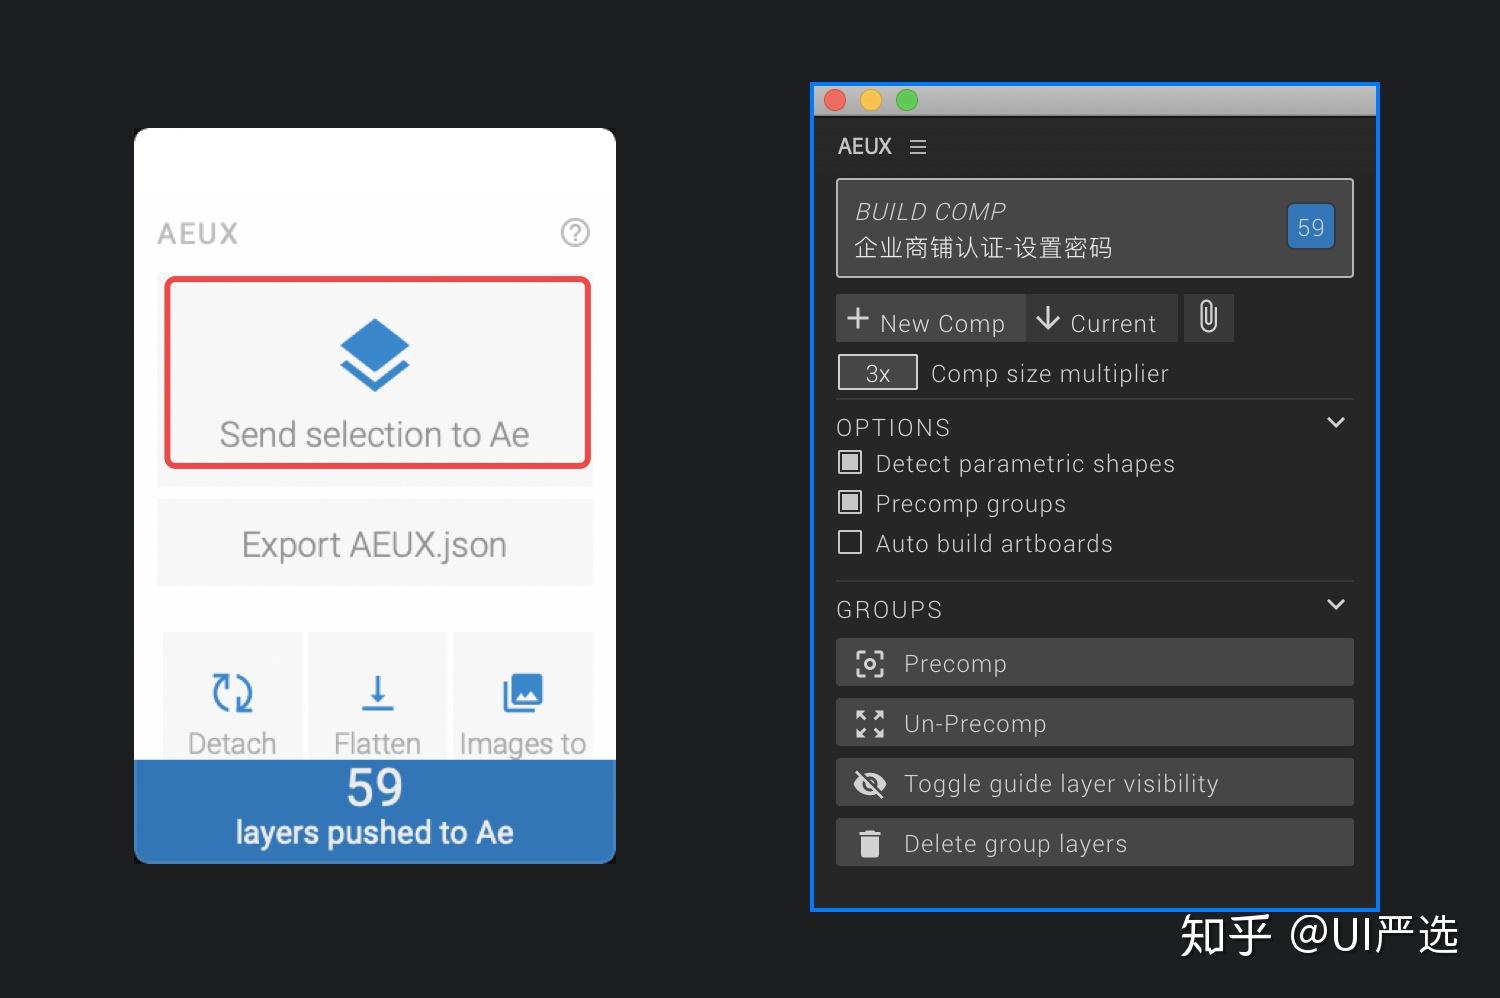Collapse the GROUPS section chevron
Viewport: 1500px width, 998px height.
[x=1336, y=604]
